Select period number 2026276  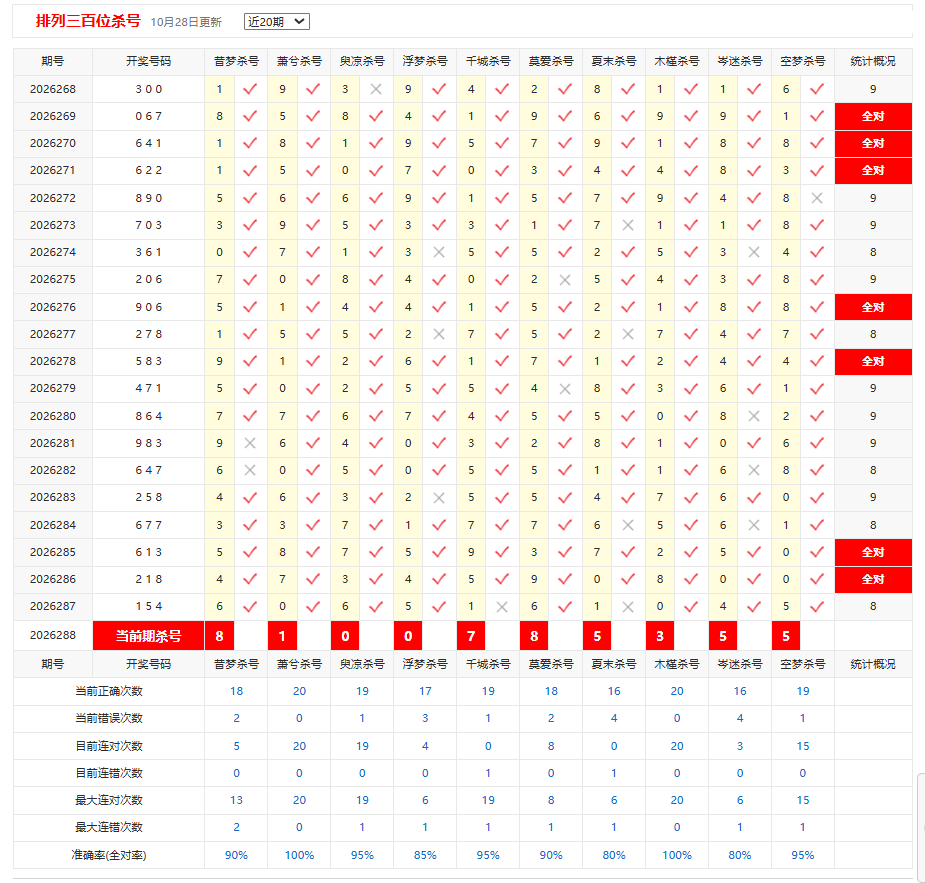point(53,307)
